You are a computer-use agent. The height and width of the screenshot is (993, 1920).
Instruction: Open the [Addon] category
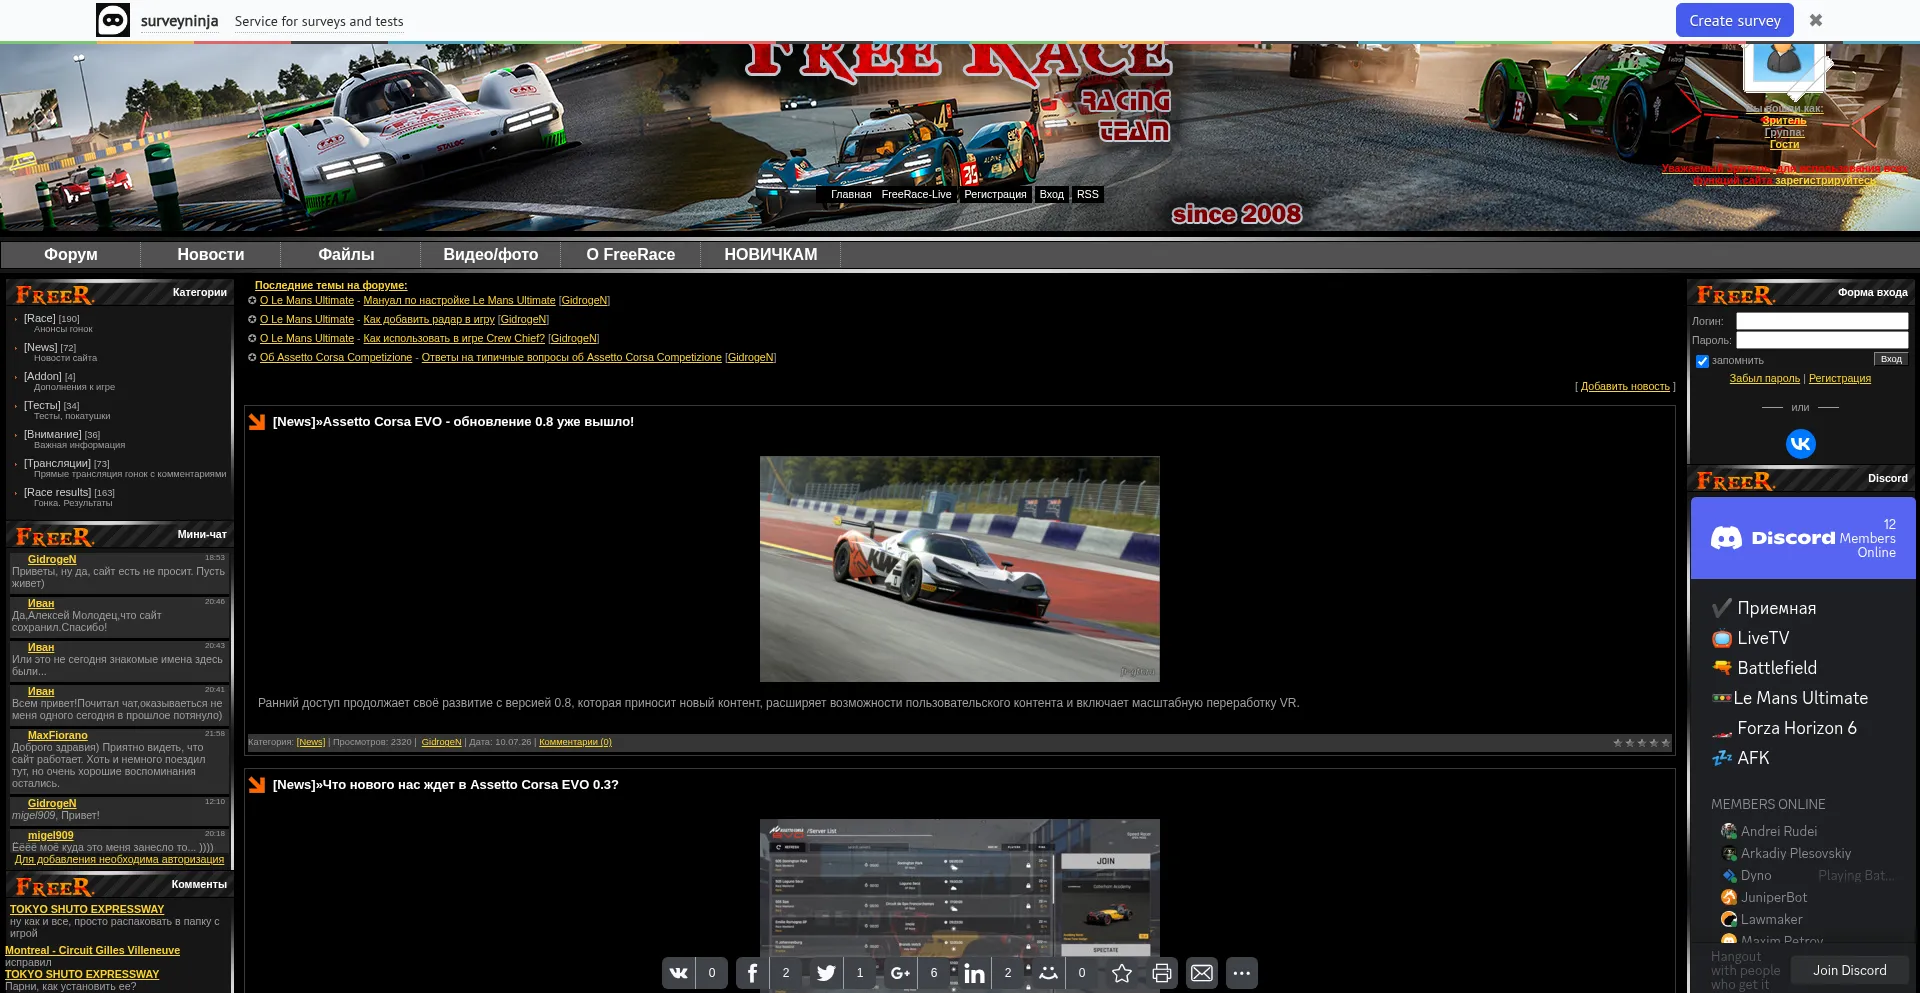click(43, 376)
